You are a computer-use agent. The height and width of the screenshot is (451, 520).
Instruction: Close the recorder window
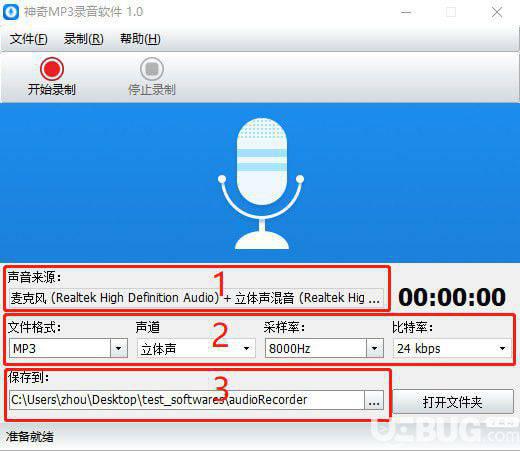(497, 12)
